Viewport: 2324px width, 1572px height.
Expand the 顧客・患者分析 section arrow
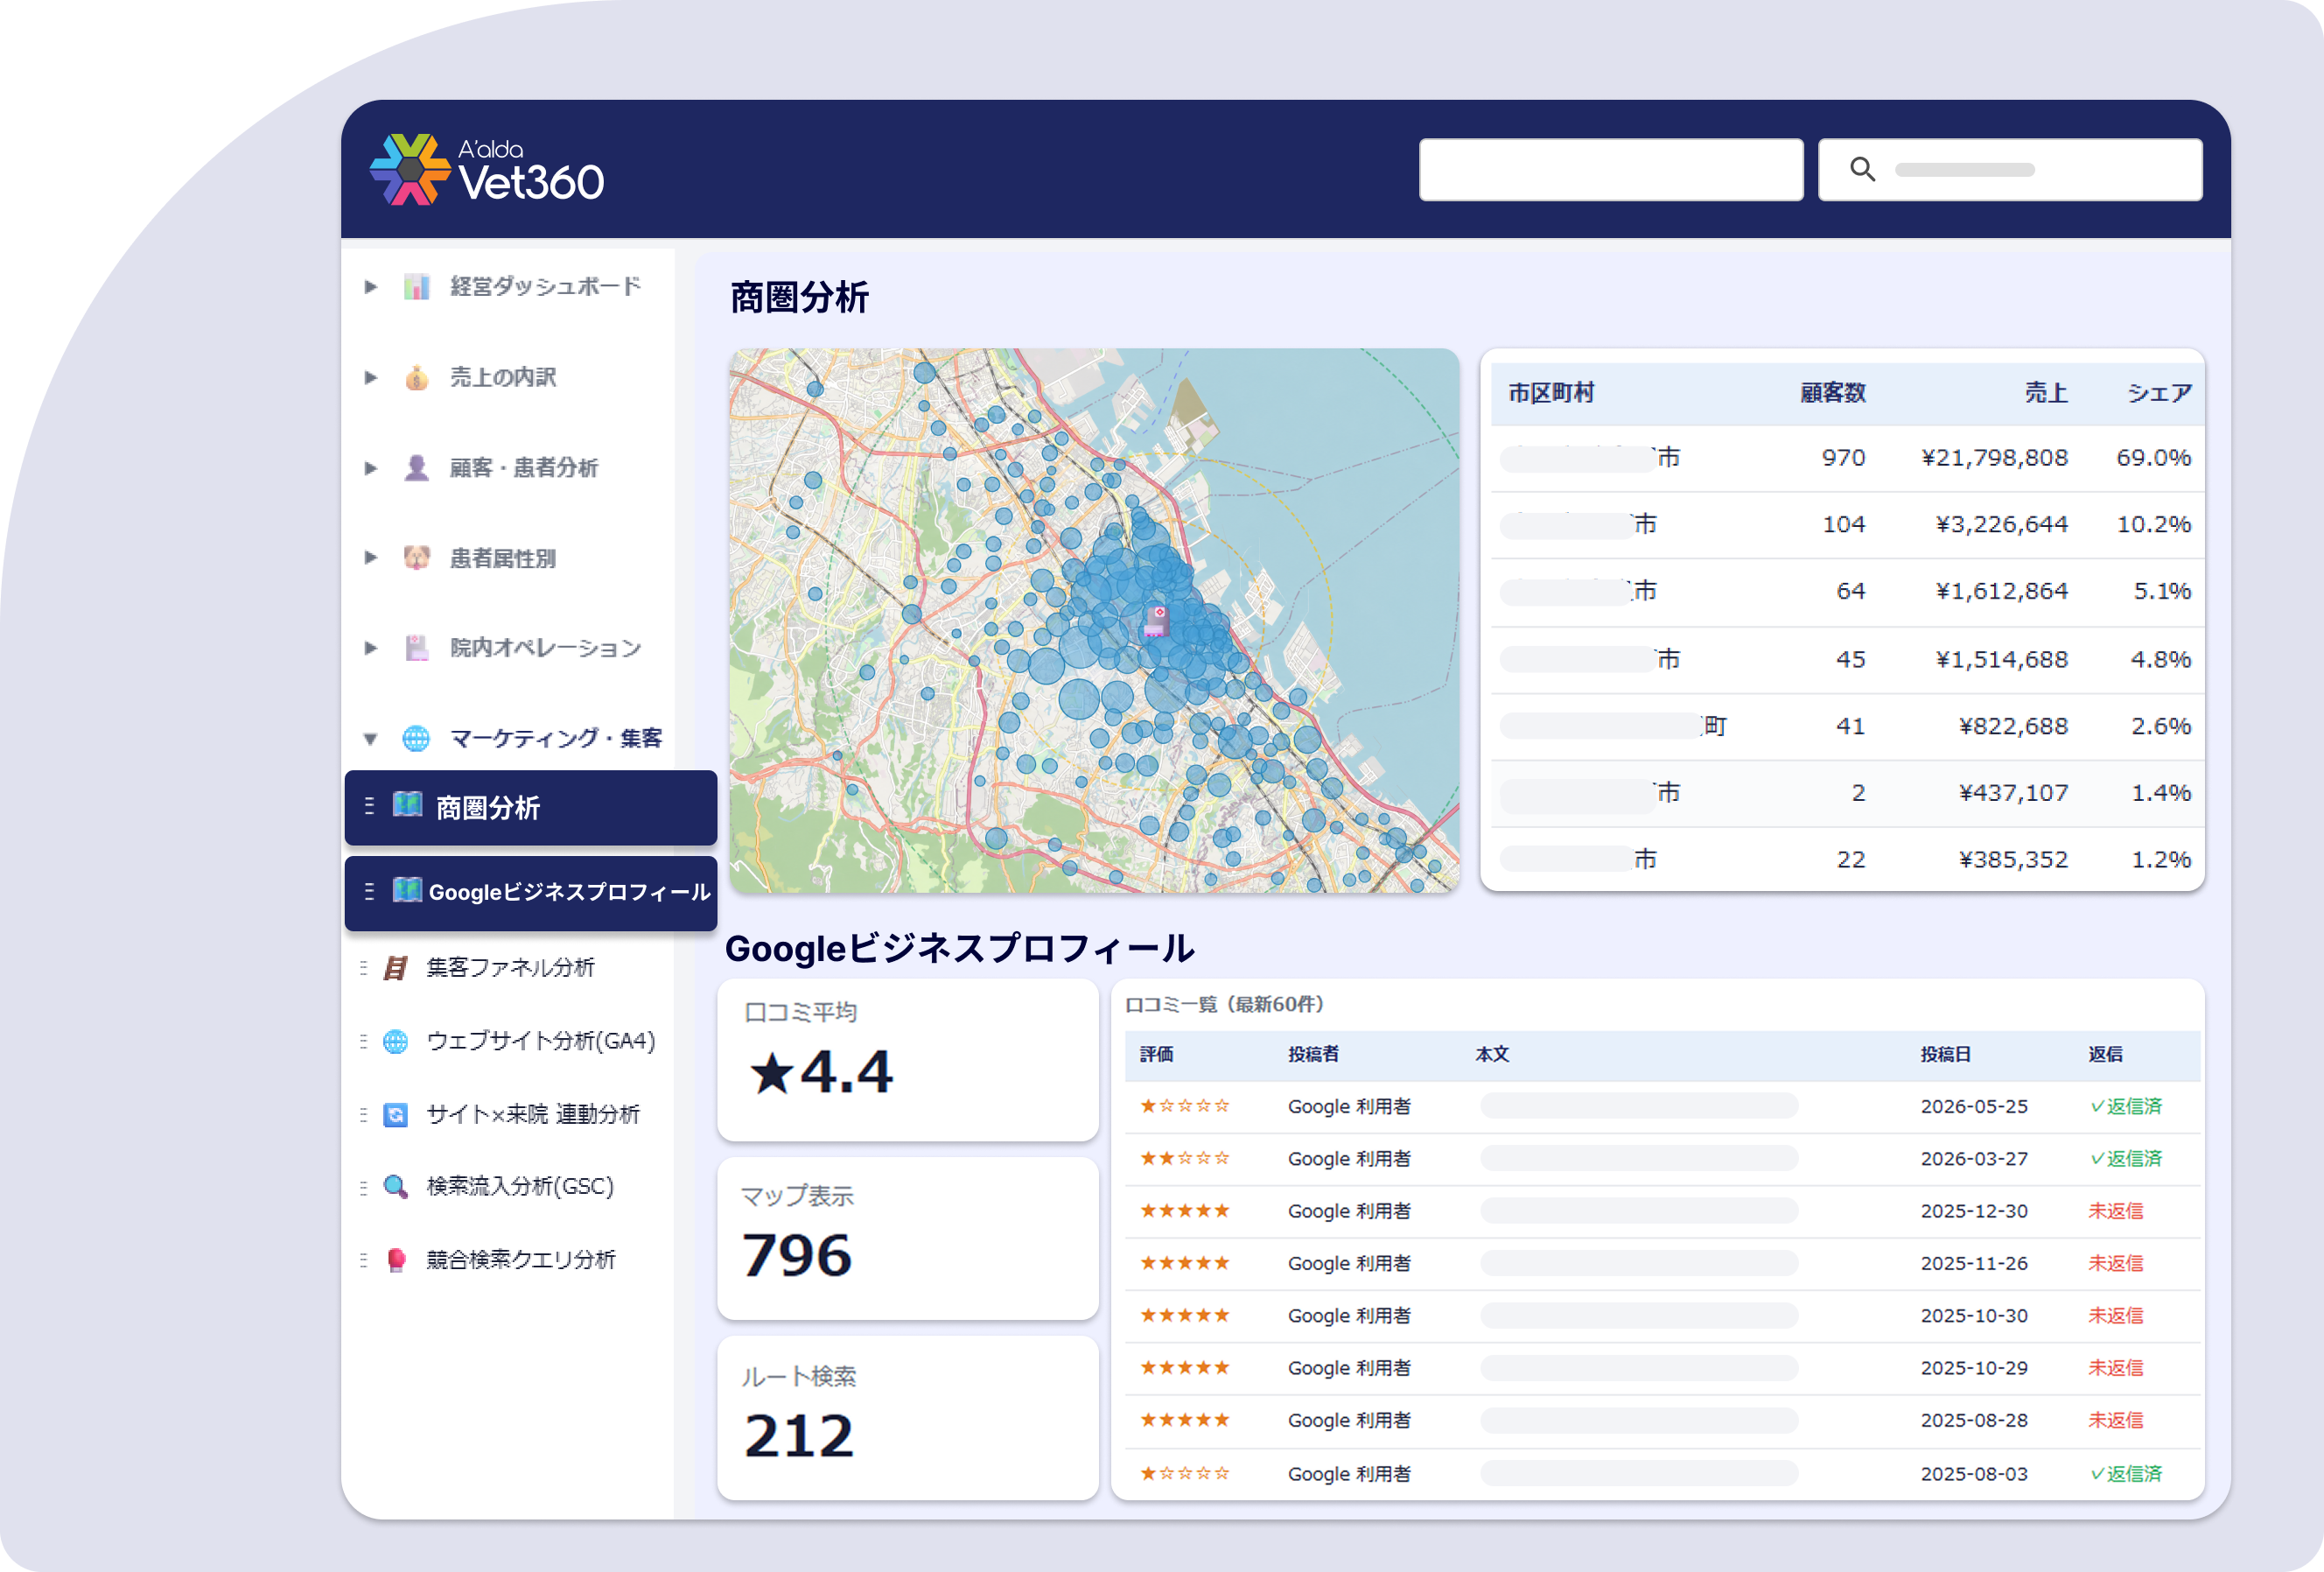371,468
